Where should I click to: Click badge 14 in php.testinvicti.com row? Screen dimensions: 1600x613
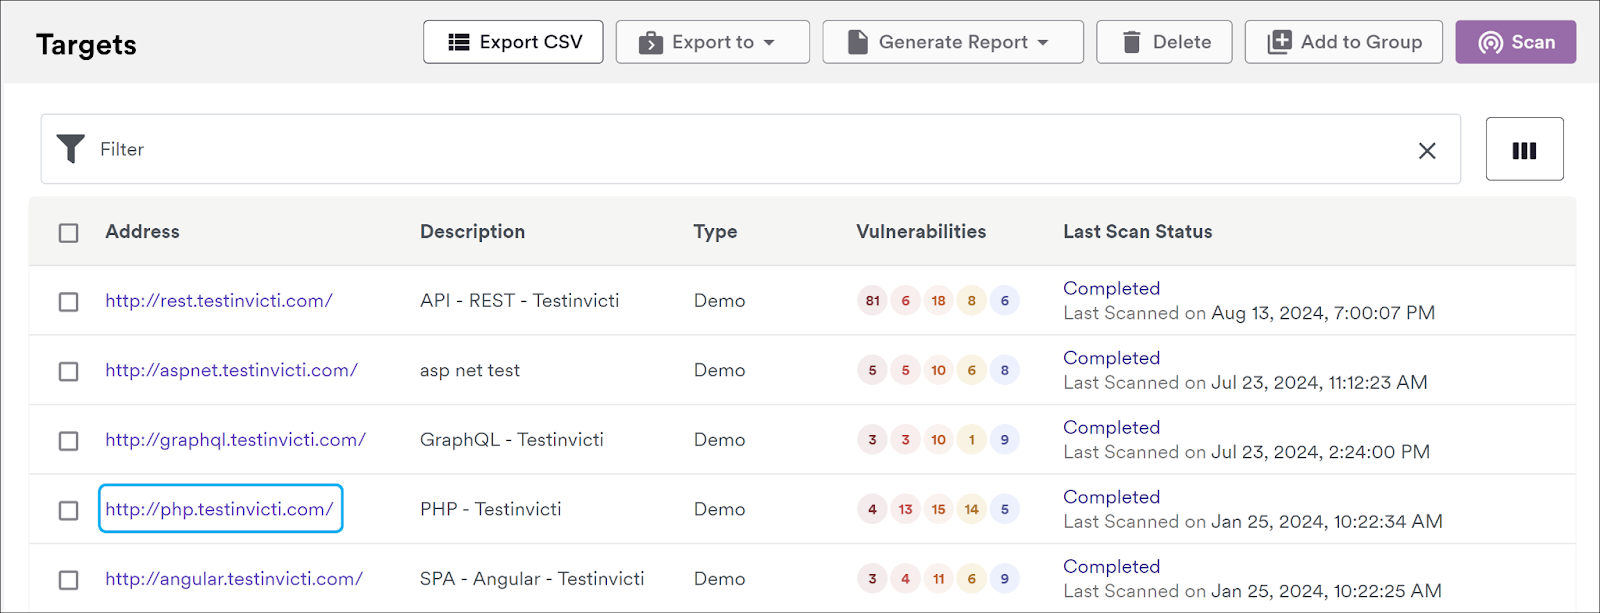pos(971,509)
